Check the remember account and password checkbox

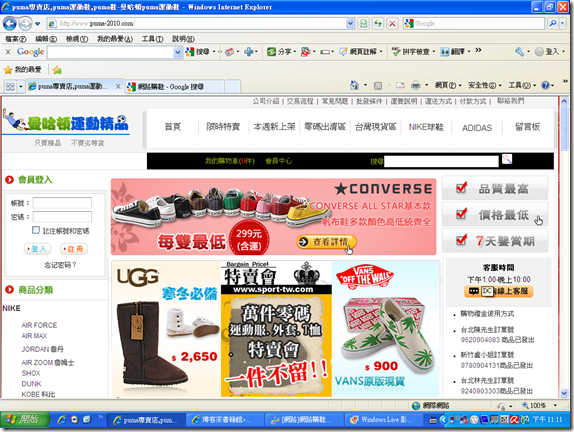click(36, 230)
